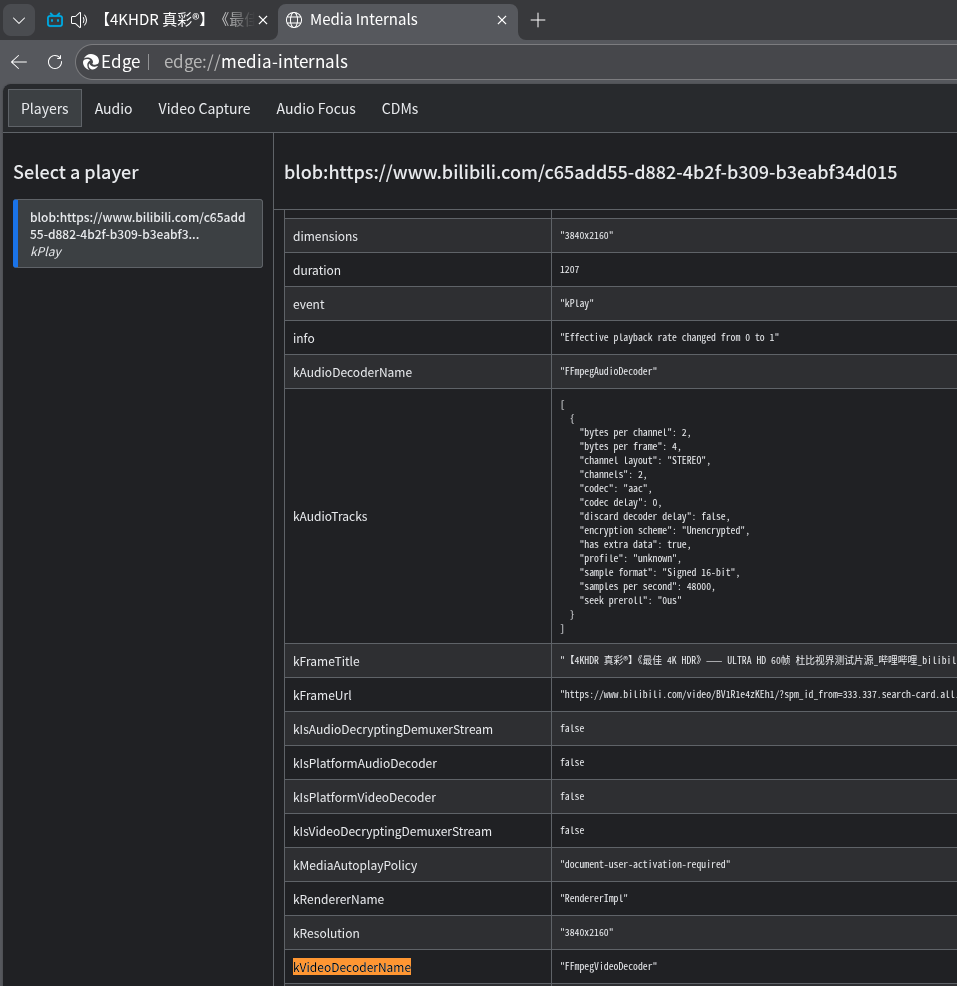Reload the page with refresh icon
The image size is (957, 986).
(x=55, y=62)
